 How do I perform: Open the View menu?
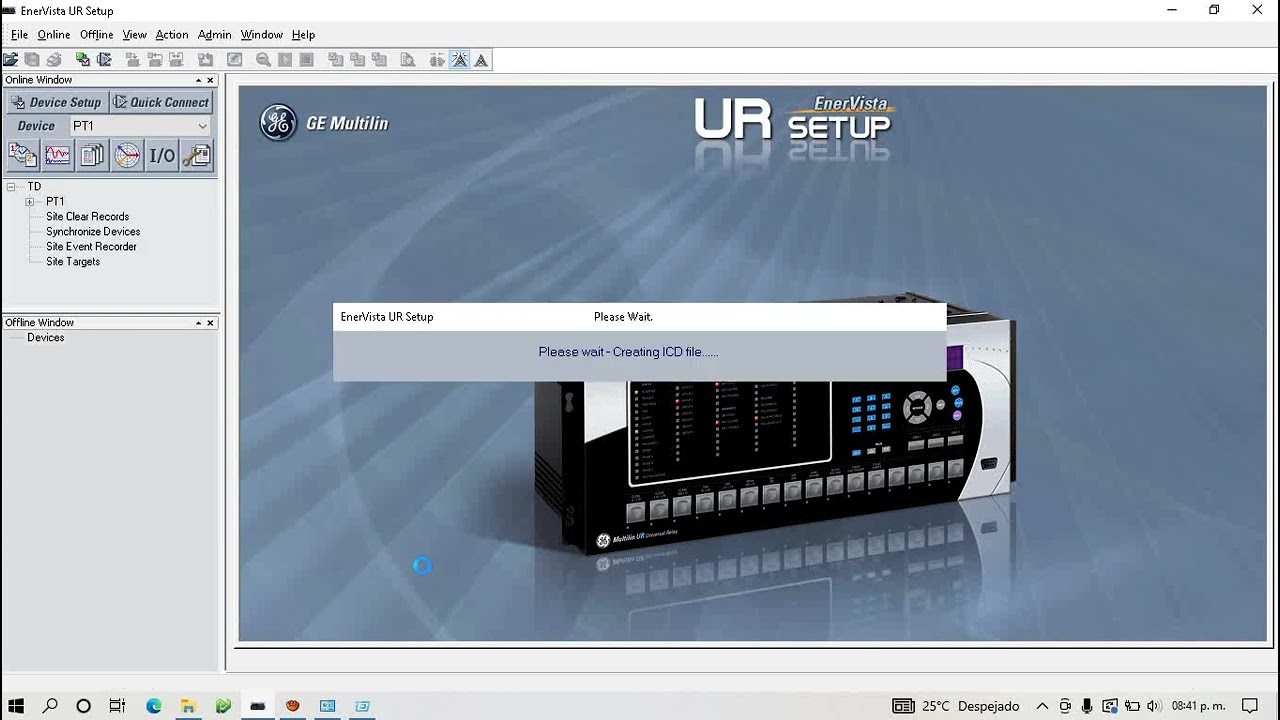point(135,34)
